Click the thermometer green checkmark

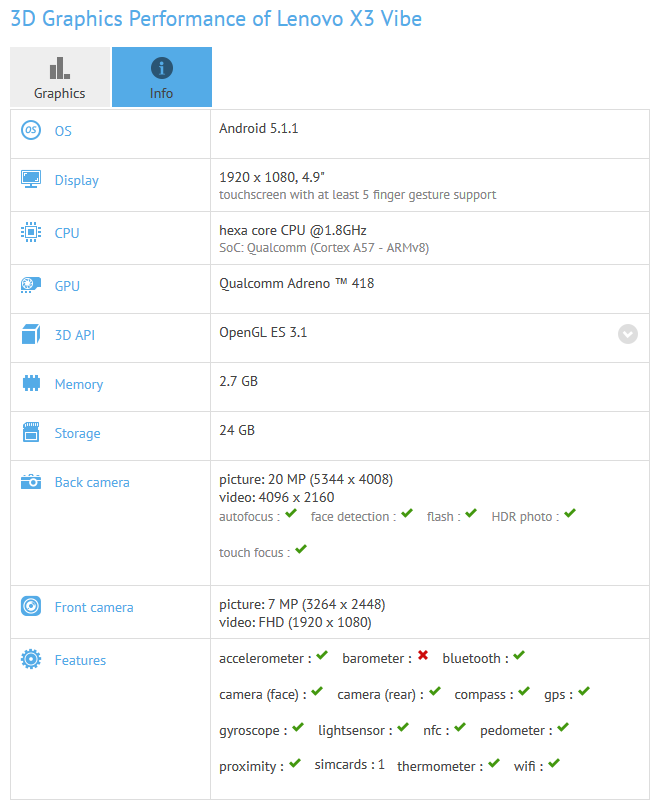coord(494,763)
